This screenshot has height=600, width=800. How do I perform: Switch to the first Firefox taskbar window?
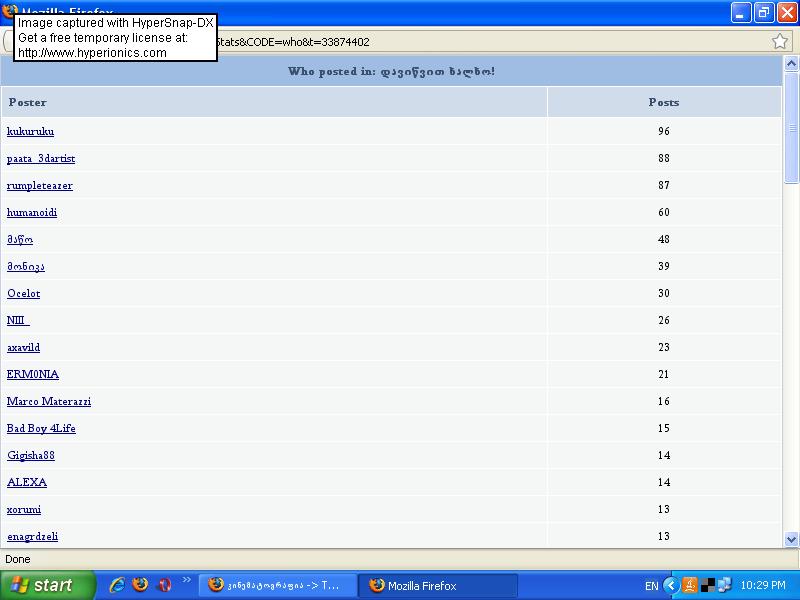pyautogui.click(x=278, y=586)
